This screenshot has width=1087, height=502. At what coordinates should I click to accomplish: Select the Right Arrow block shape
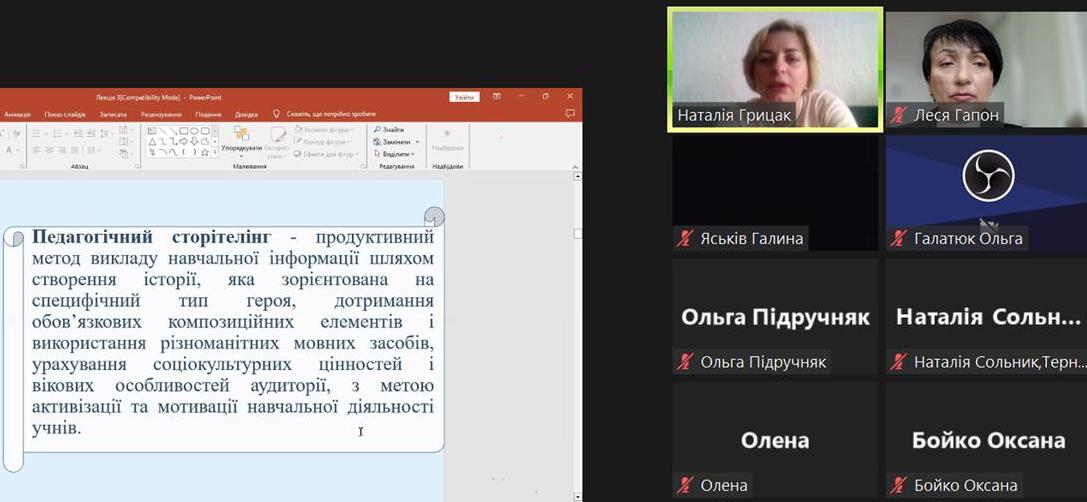click(184, 141)
